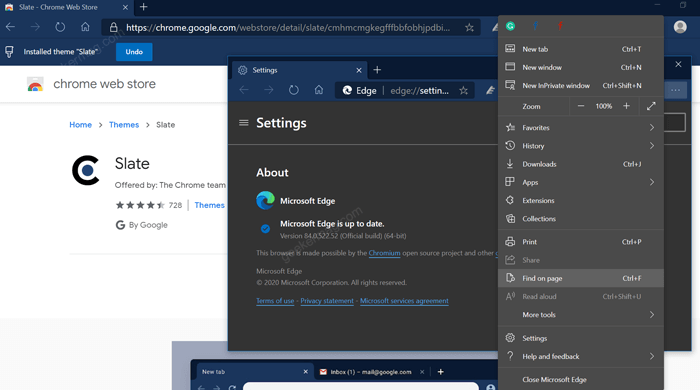
Task: Expand the History submenu
Action: 580,146
